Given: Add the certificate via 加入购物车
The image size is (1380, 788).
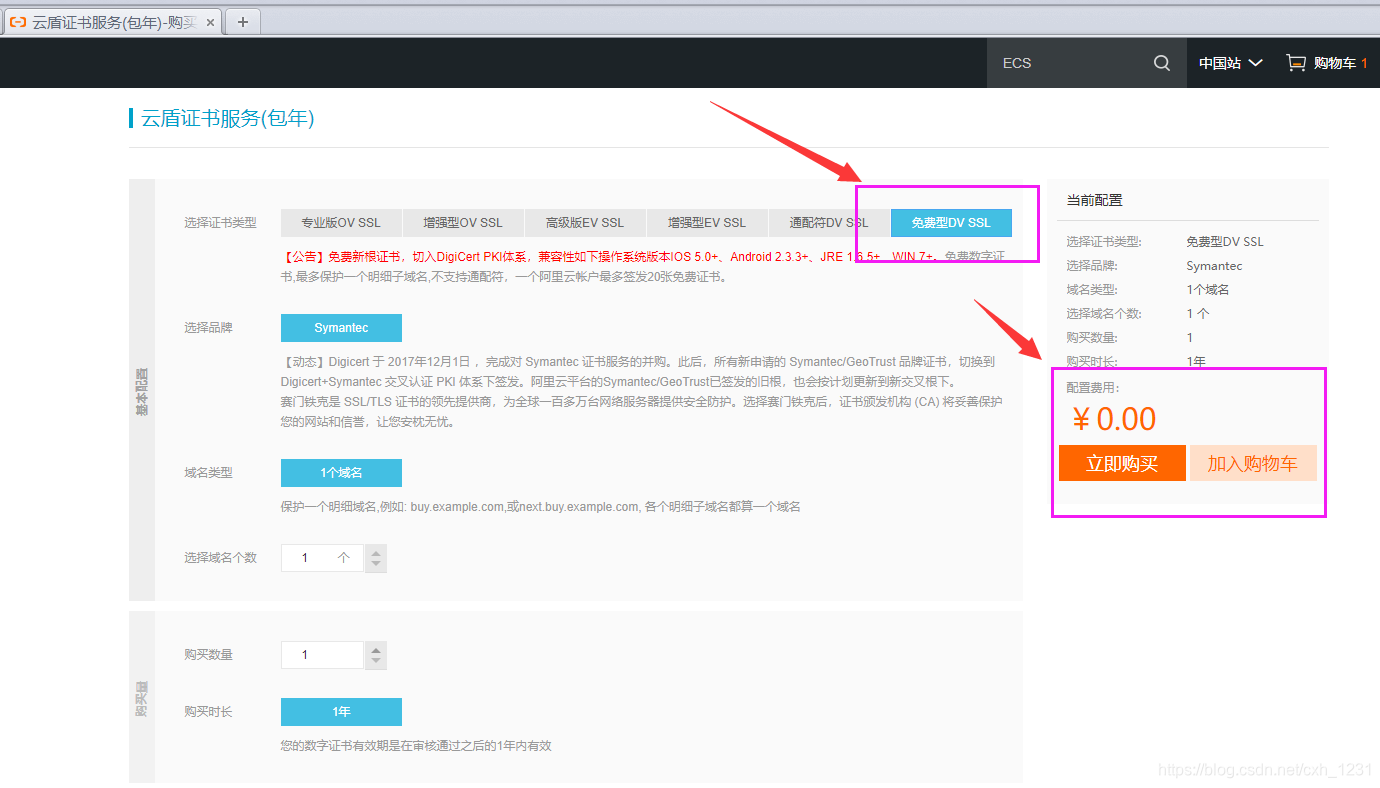Looking at the screenshot, I should coord(1253,462).
